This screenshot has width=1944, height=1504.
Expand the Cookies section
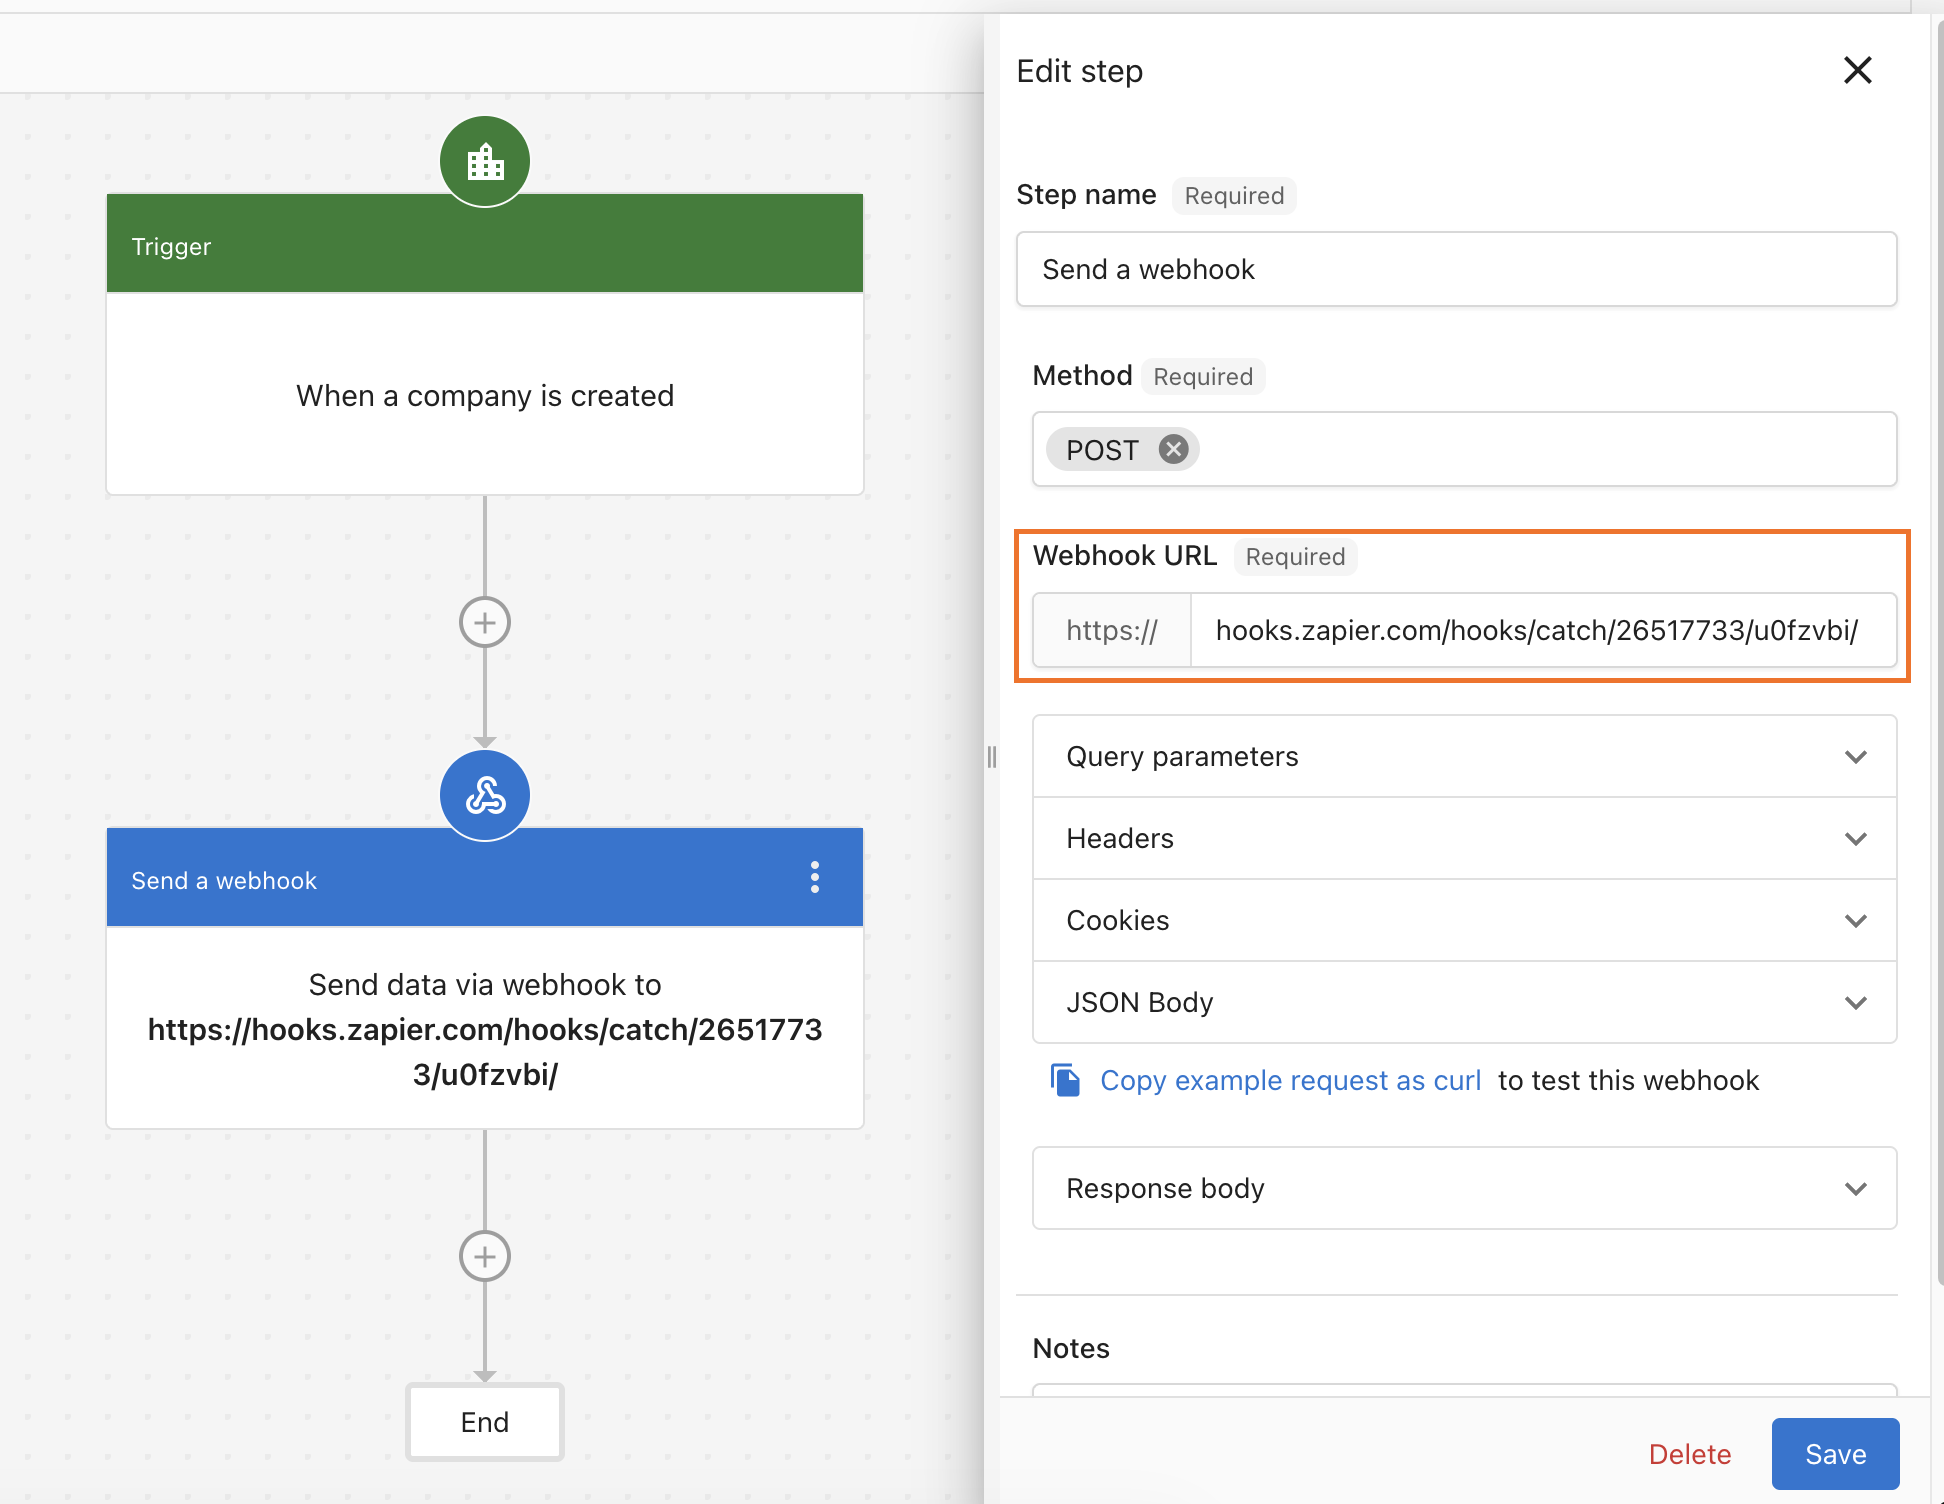[1464, 920]
